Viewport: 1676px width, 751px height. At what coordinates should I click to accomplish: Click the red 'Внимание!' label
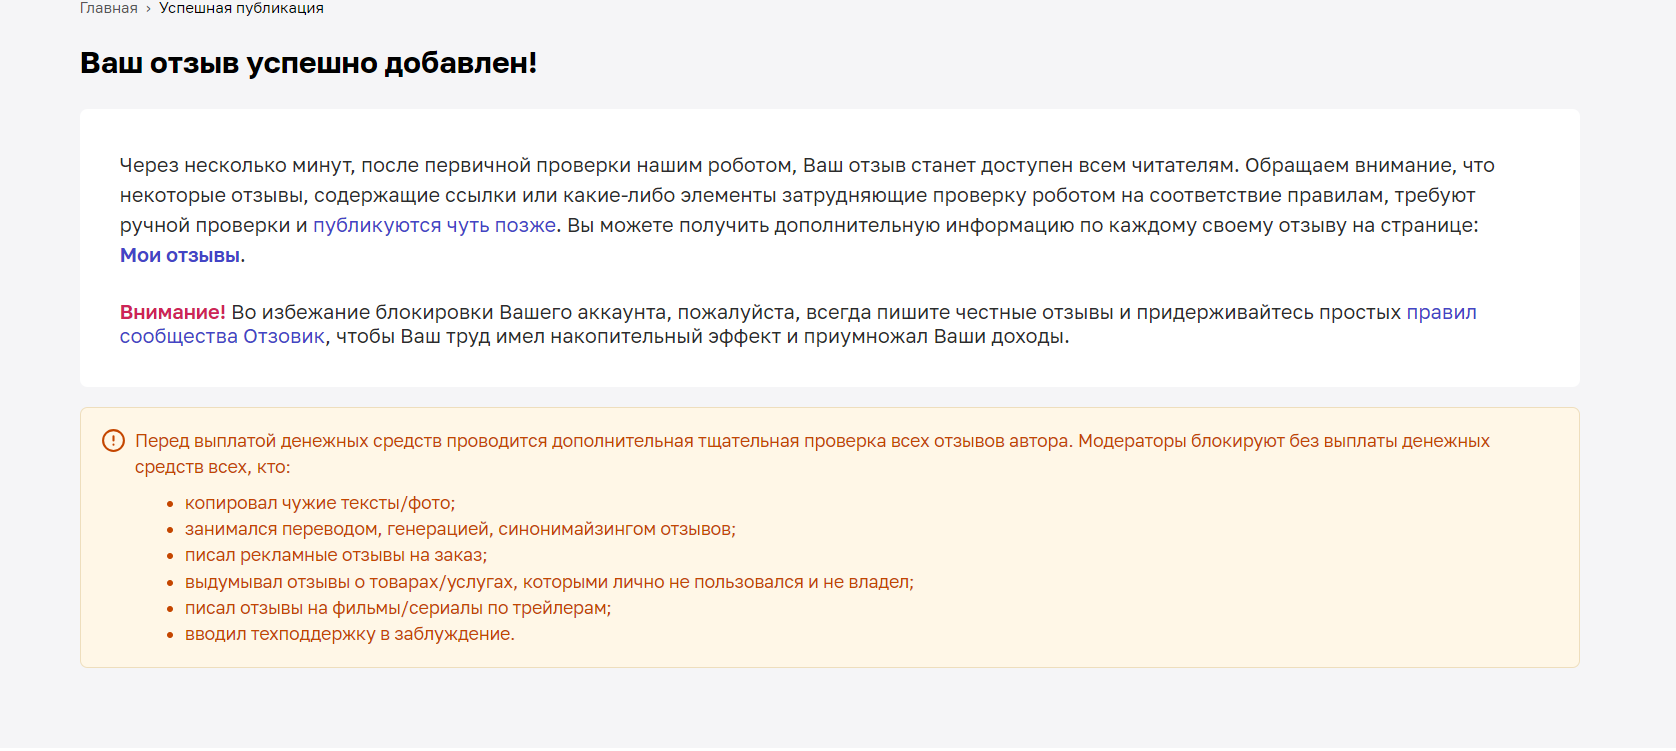click(173, 312)
